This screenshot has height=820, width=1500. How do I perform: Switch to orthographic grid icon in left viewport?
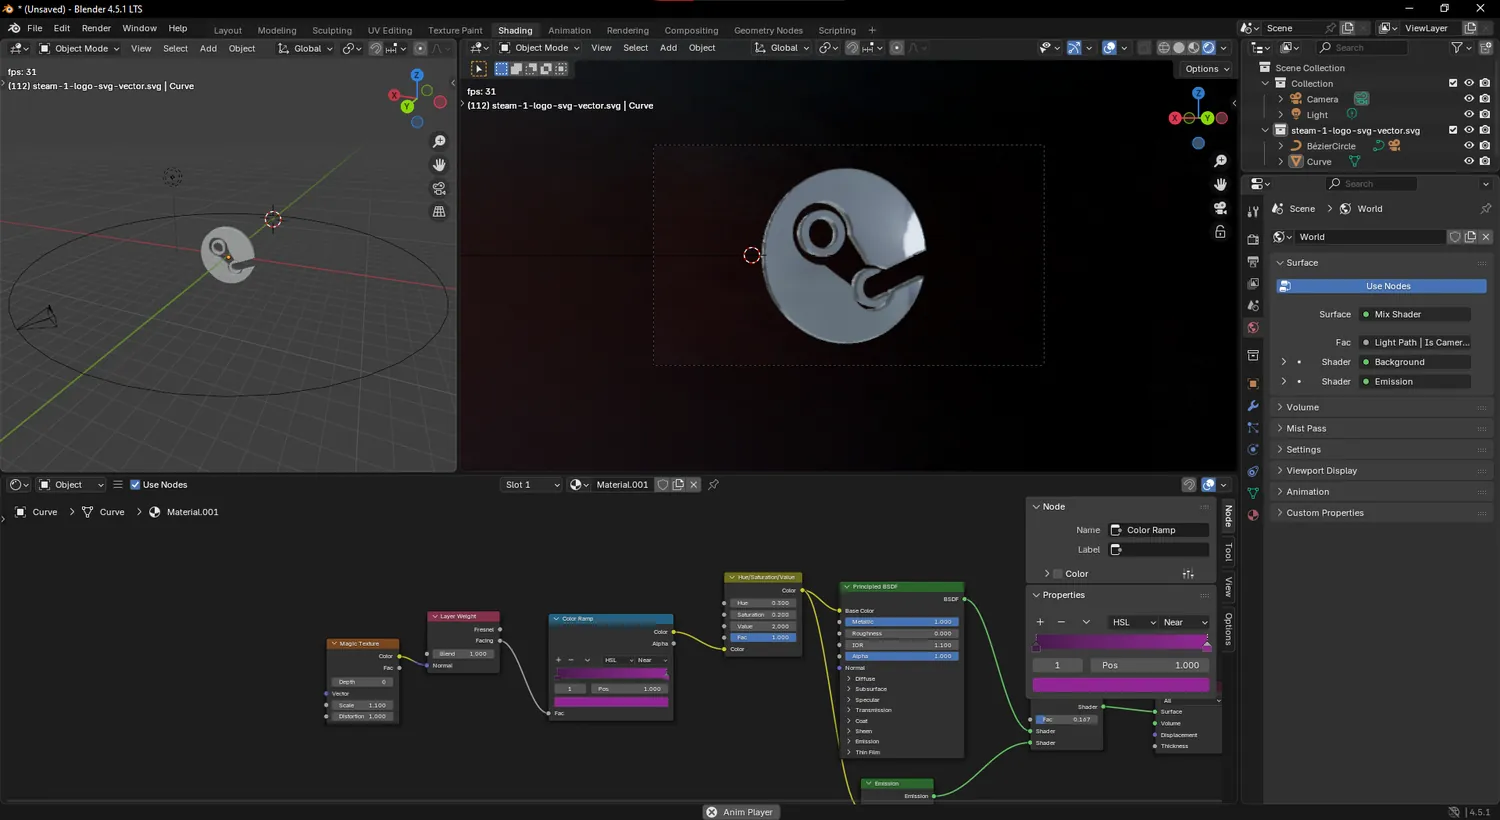[x=439, y=212]
